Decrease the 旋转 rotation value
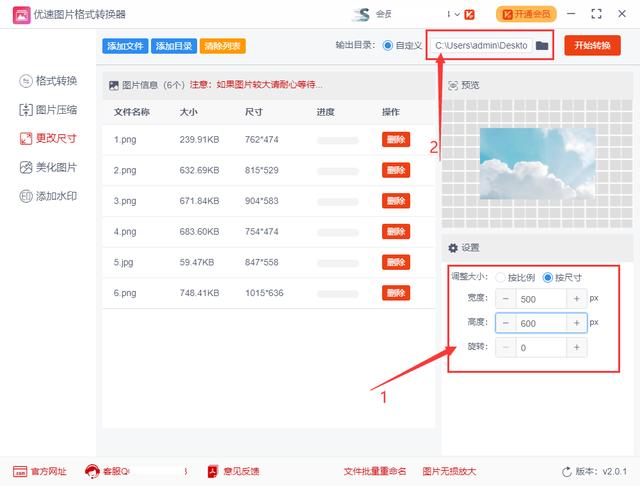The width and height of the screenshot is (640, 486). pyautogui.click(x=506, y=348)
